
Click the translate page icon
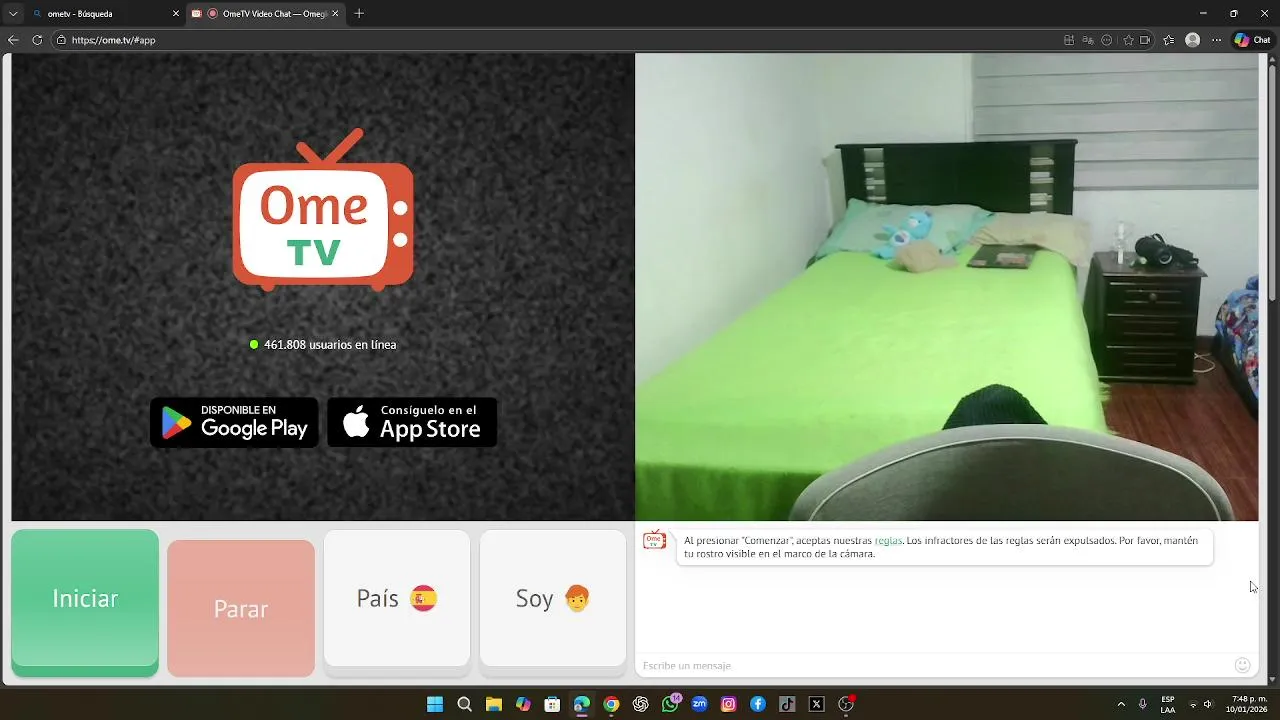(x=1088, y=40)
